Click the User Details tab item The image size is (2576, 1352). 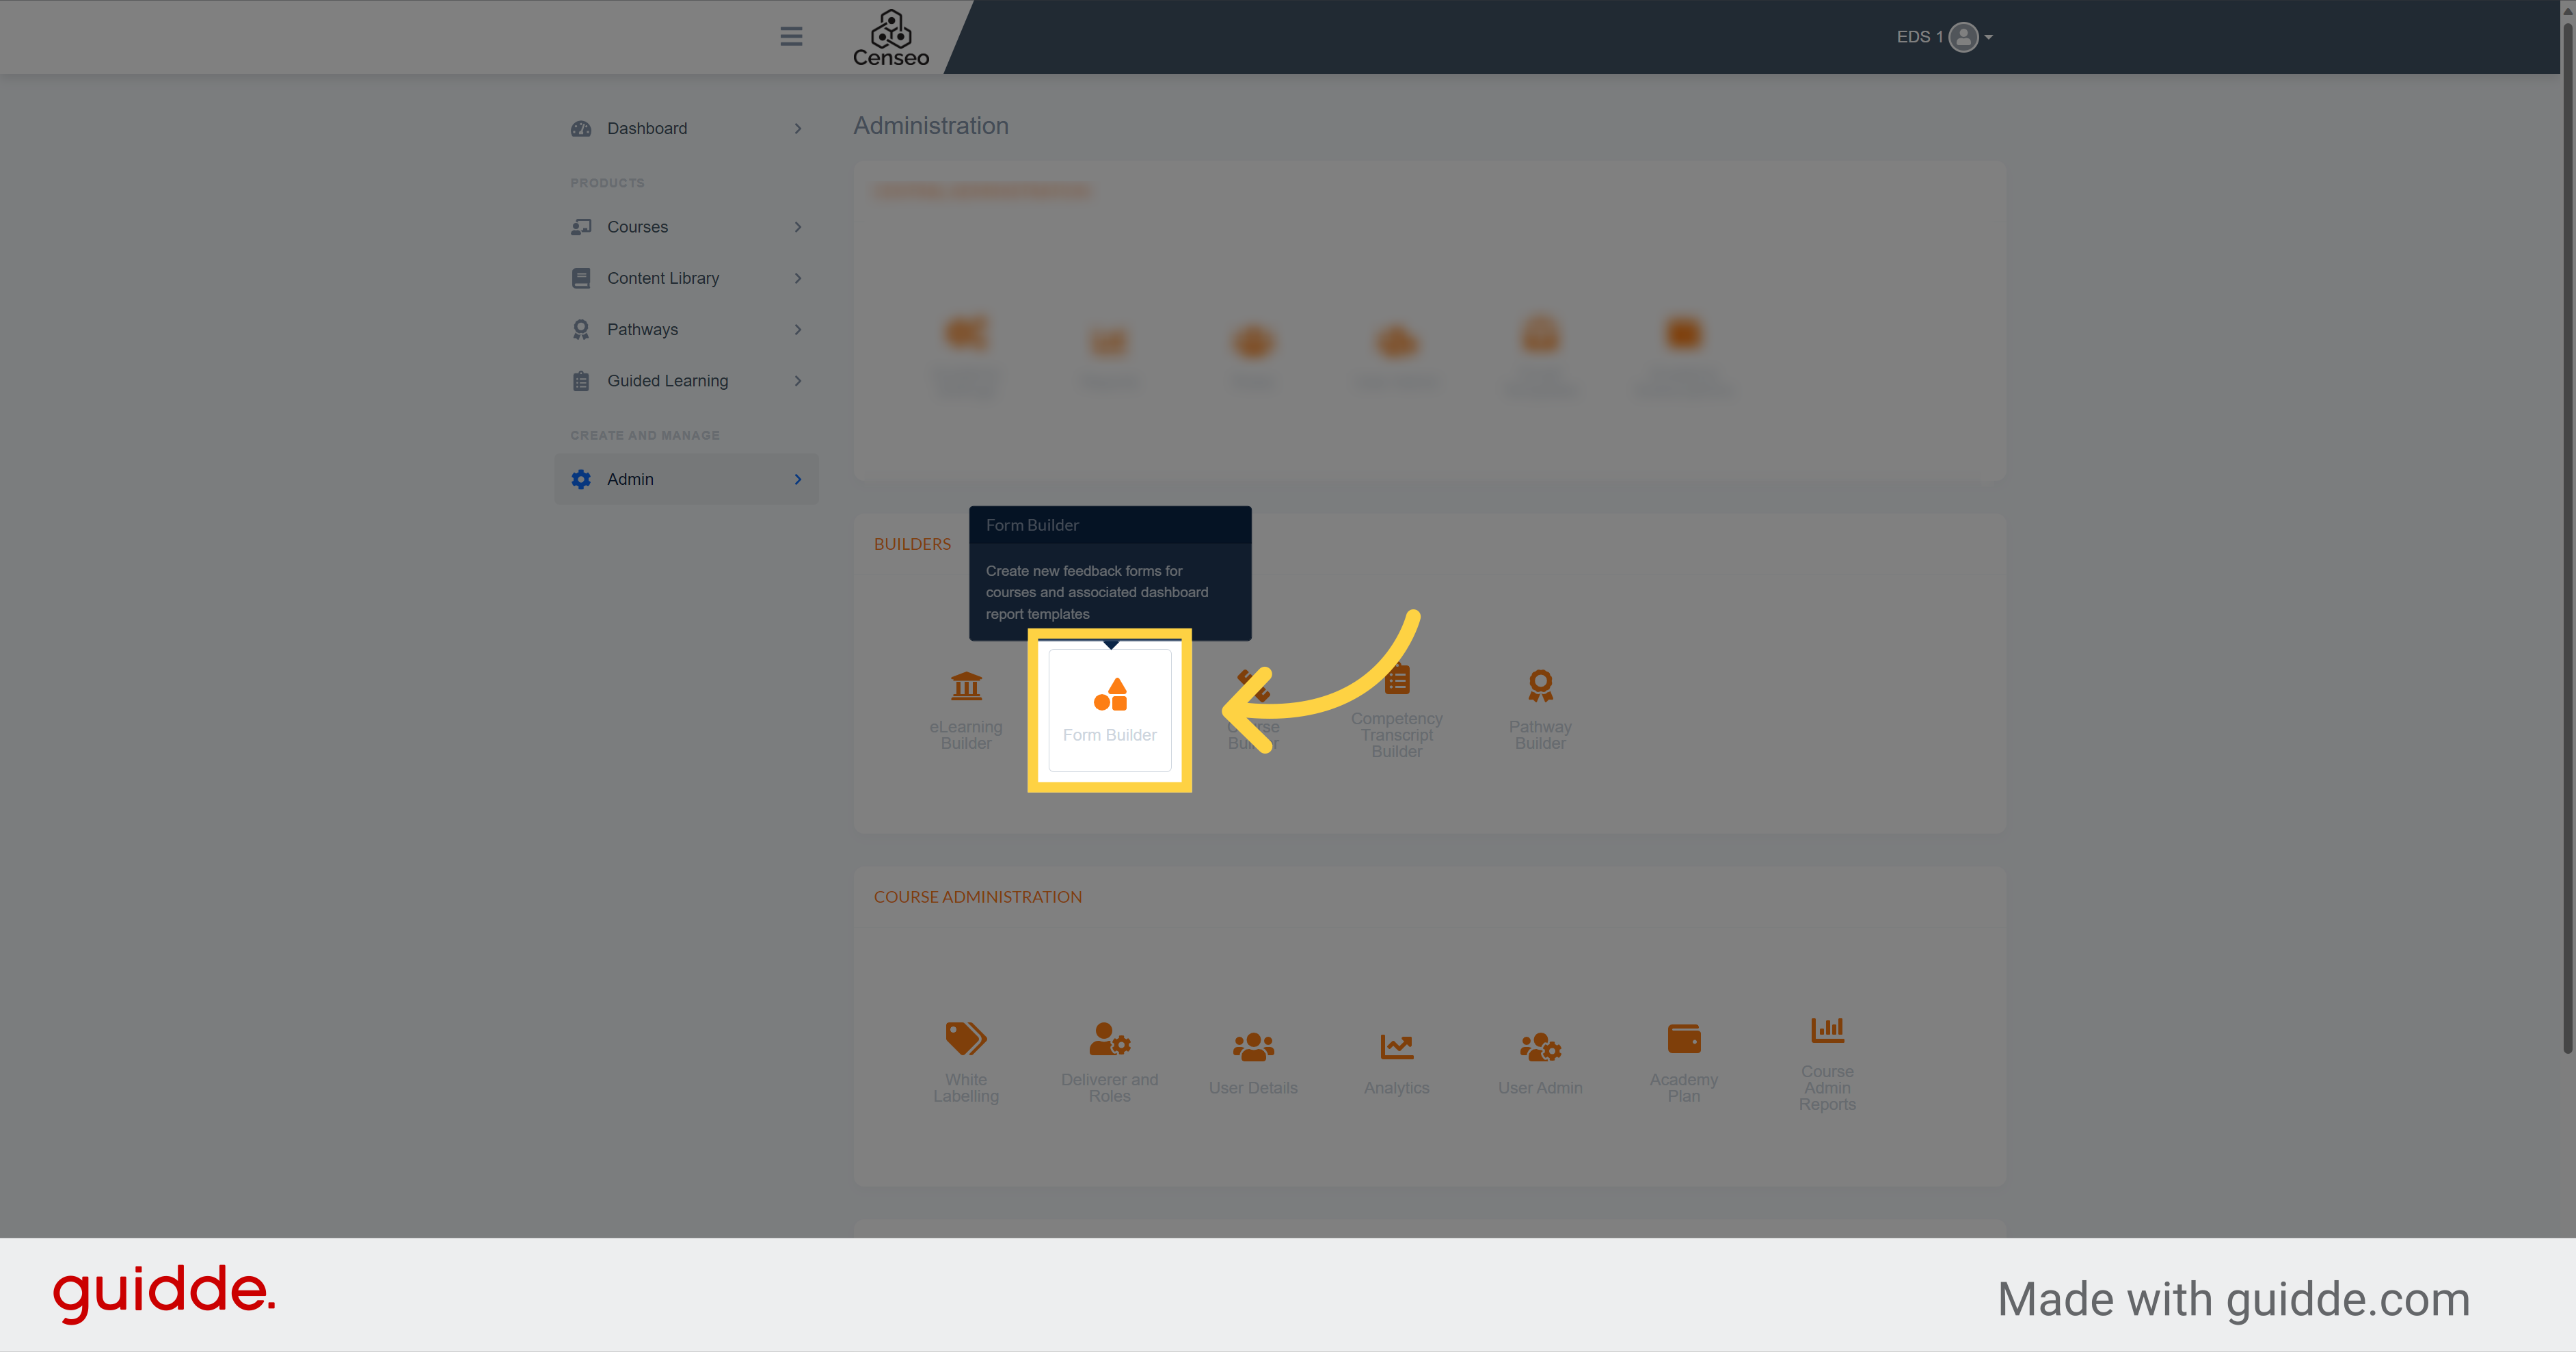pyautogui.click(x=1252, y=1057)
